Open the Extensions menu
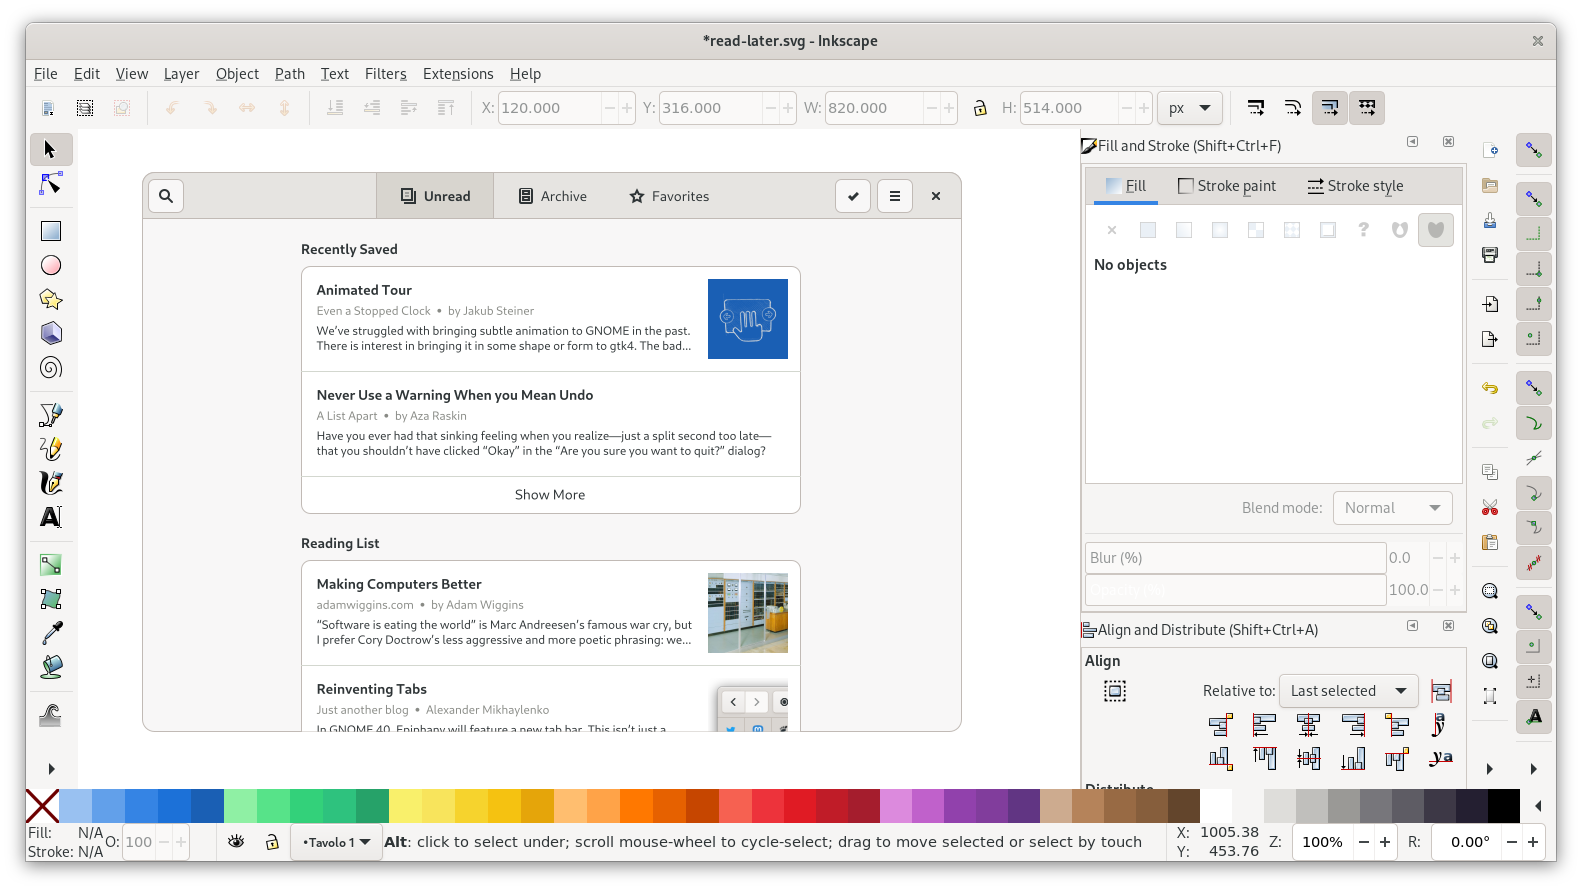The width and height of the screenshot is (1582, 890). point(458,74)
